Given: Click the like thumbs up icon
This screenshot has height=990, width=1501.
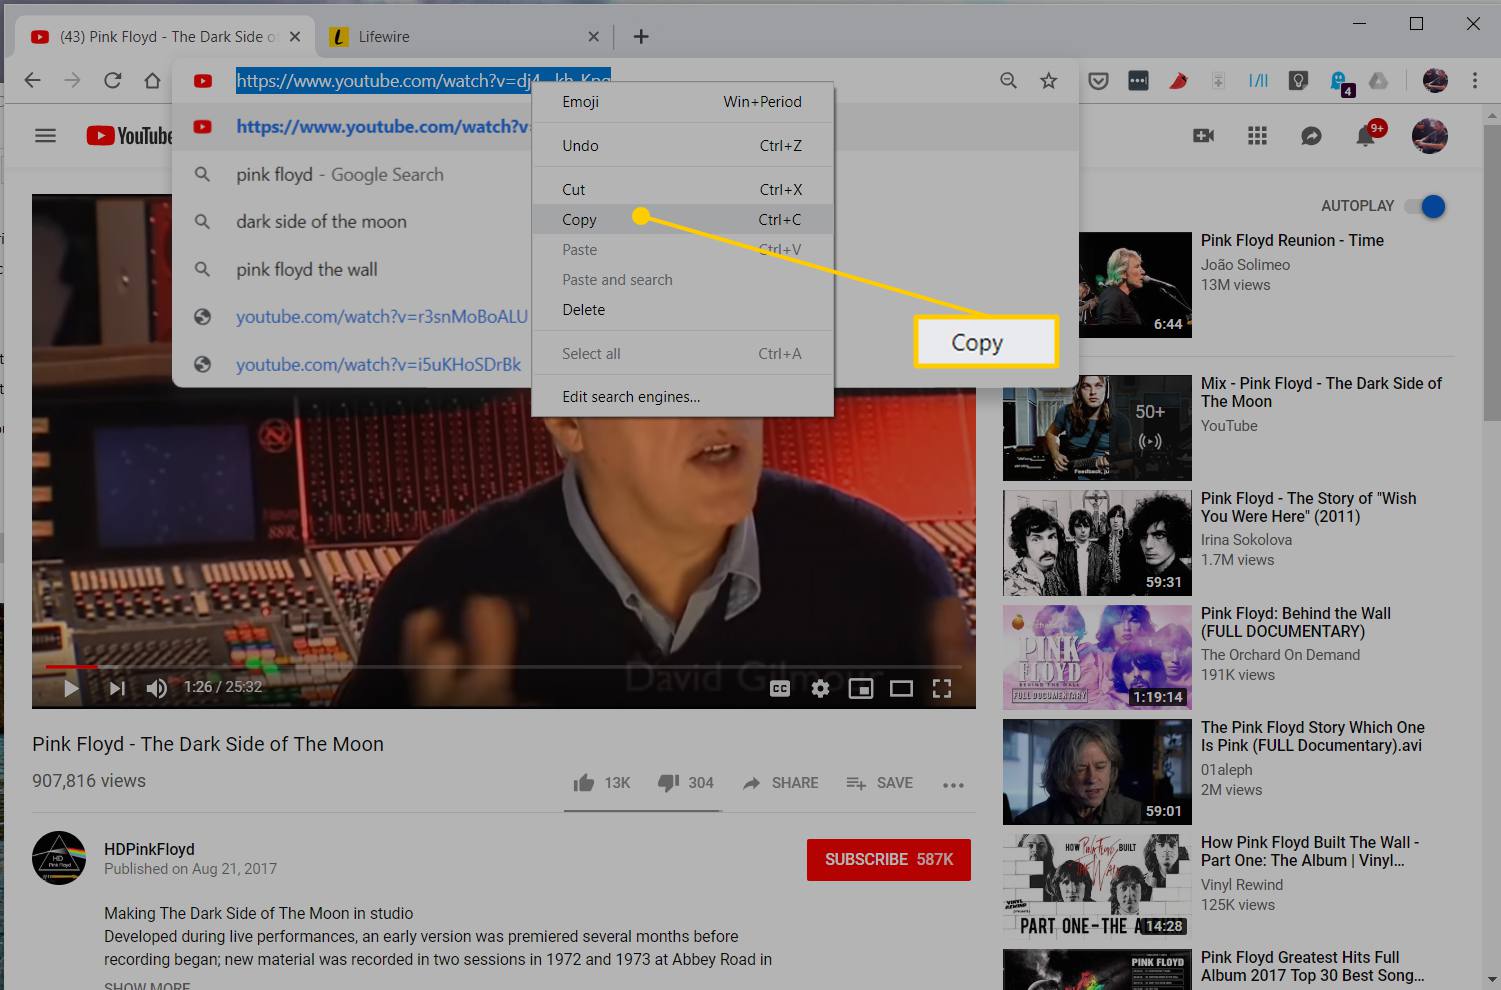Looking at the screenshot, I should click(x=584, y=783).
